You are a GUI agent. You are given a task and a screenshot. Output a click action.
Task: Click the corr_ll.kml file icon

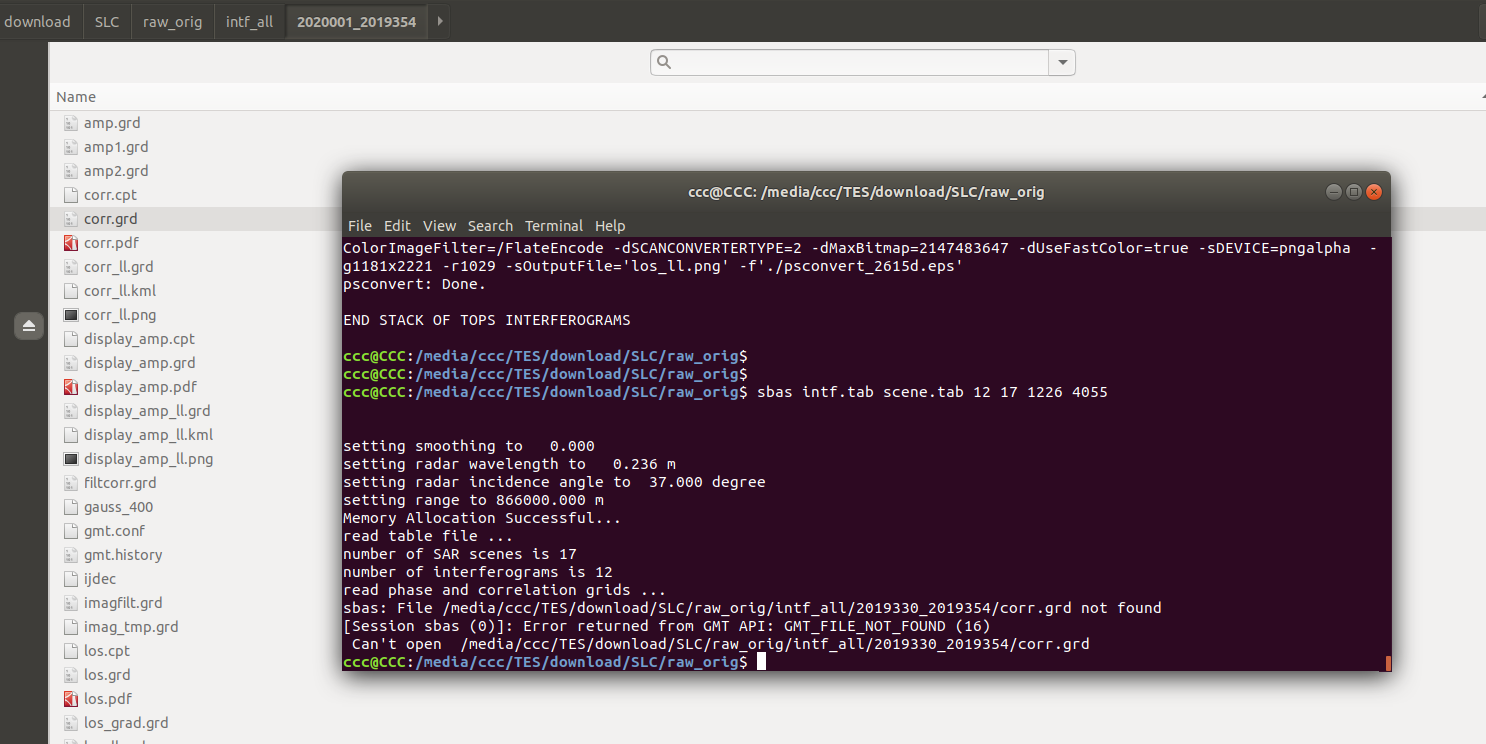70,291
